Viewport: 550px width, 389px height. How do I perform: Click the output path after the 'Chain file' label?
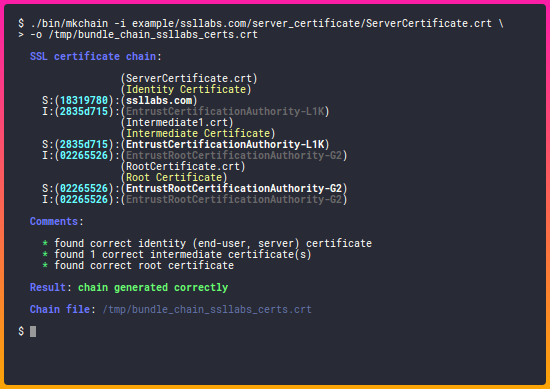point(207,309)
